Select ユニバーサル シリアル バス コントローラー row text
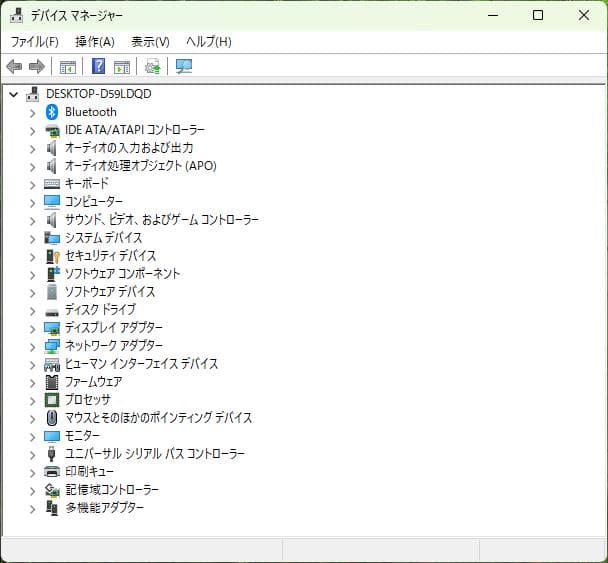Image resolution: width=608 pixels, height=563 pixels. [155, 454]
